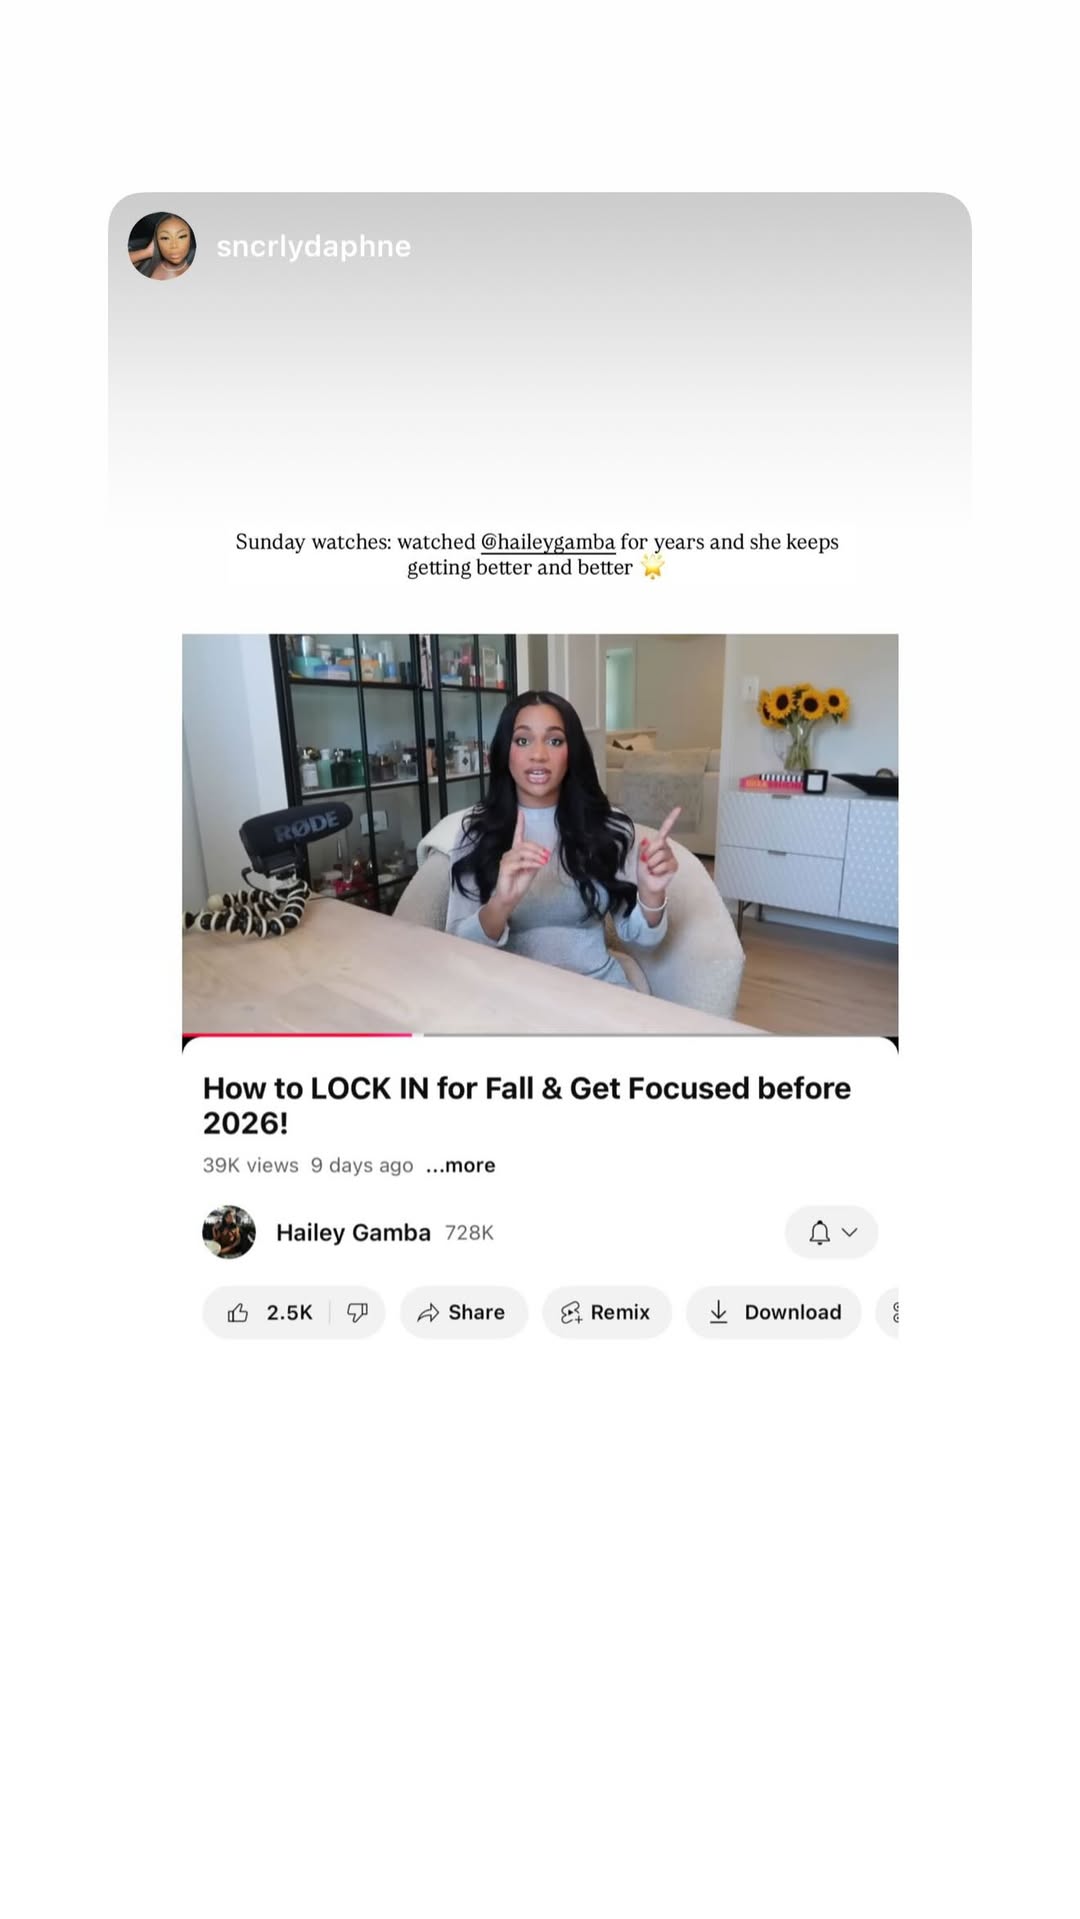Click the Share button
The image size is (1080, 1919).
click(464, 1312)
